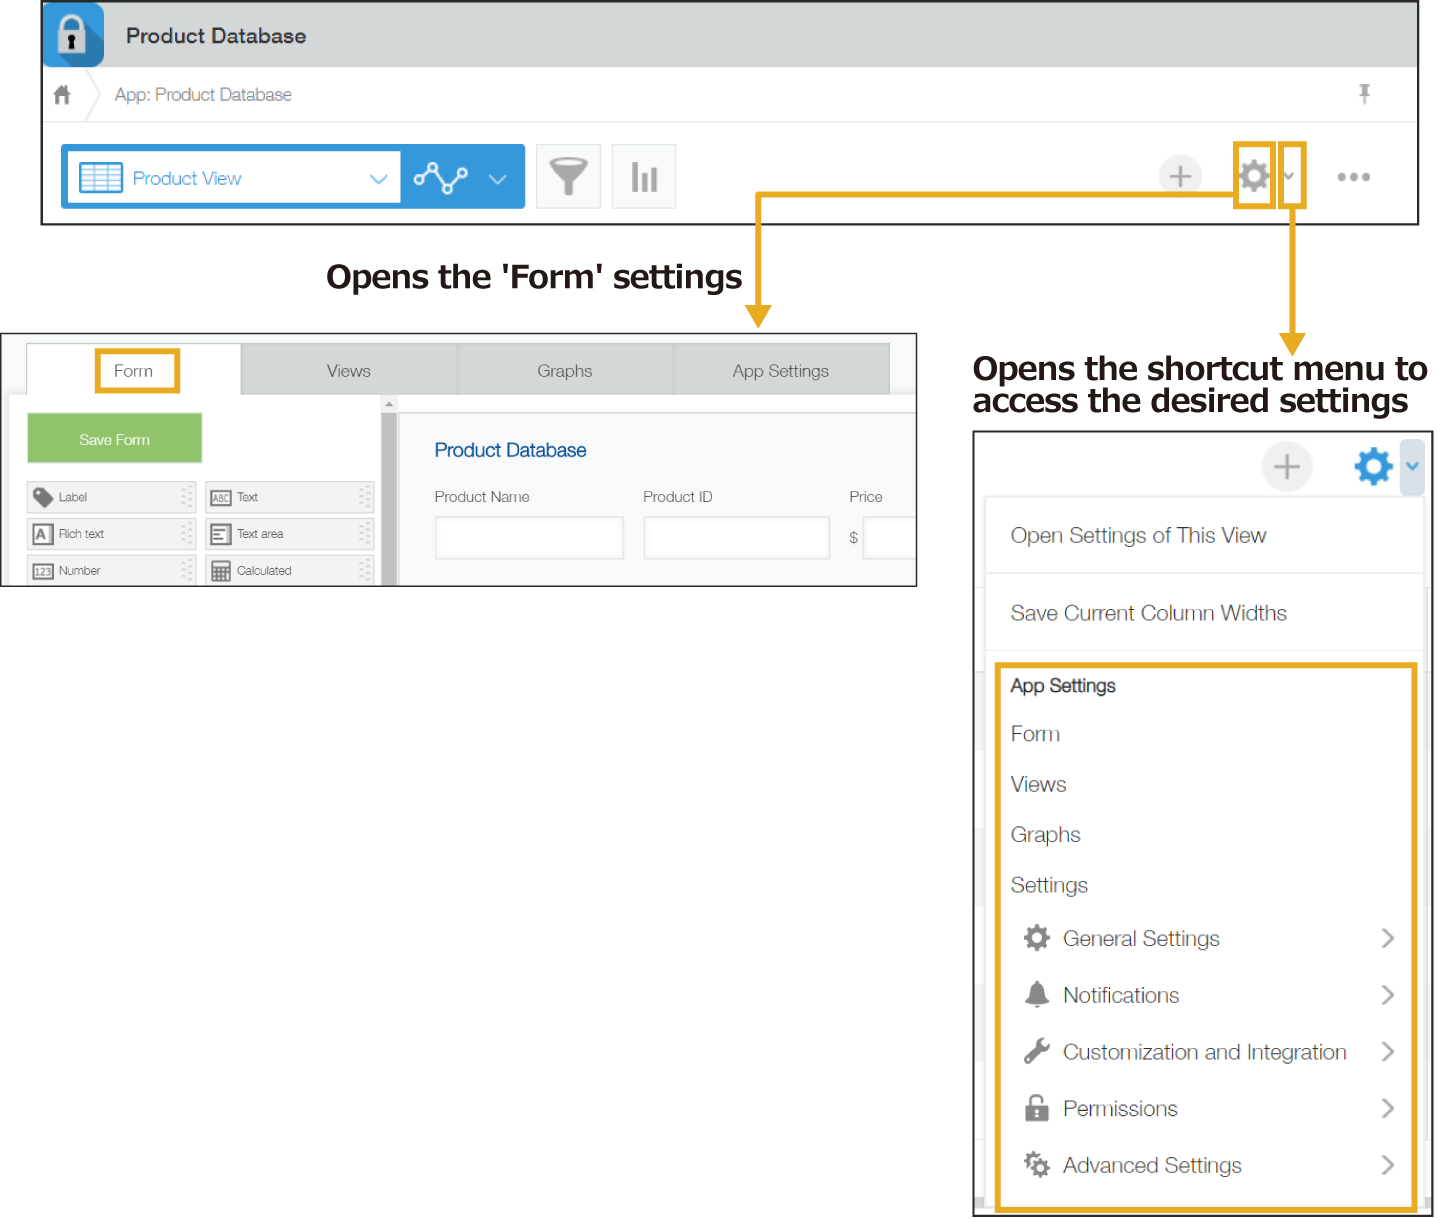Select Open Settings of This View
Viewport: 1438px width, 1218px height.
(x=1138, y=536)
